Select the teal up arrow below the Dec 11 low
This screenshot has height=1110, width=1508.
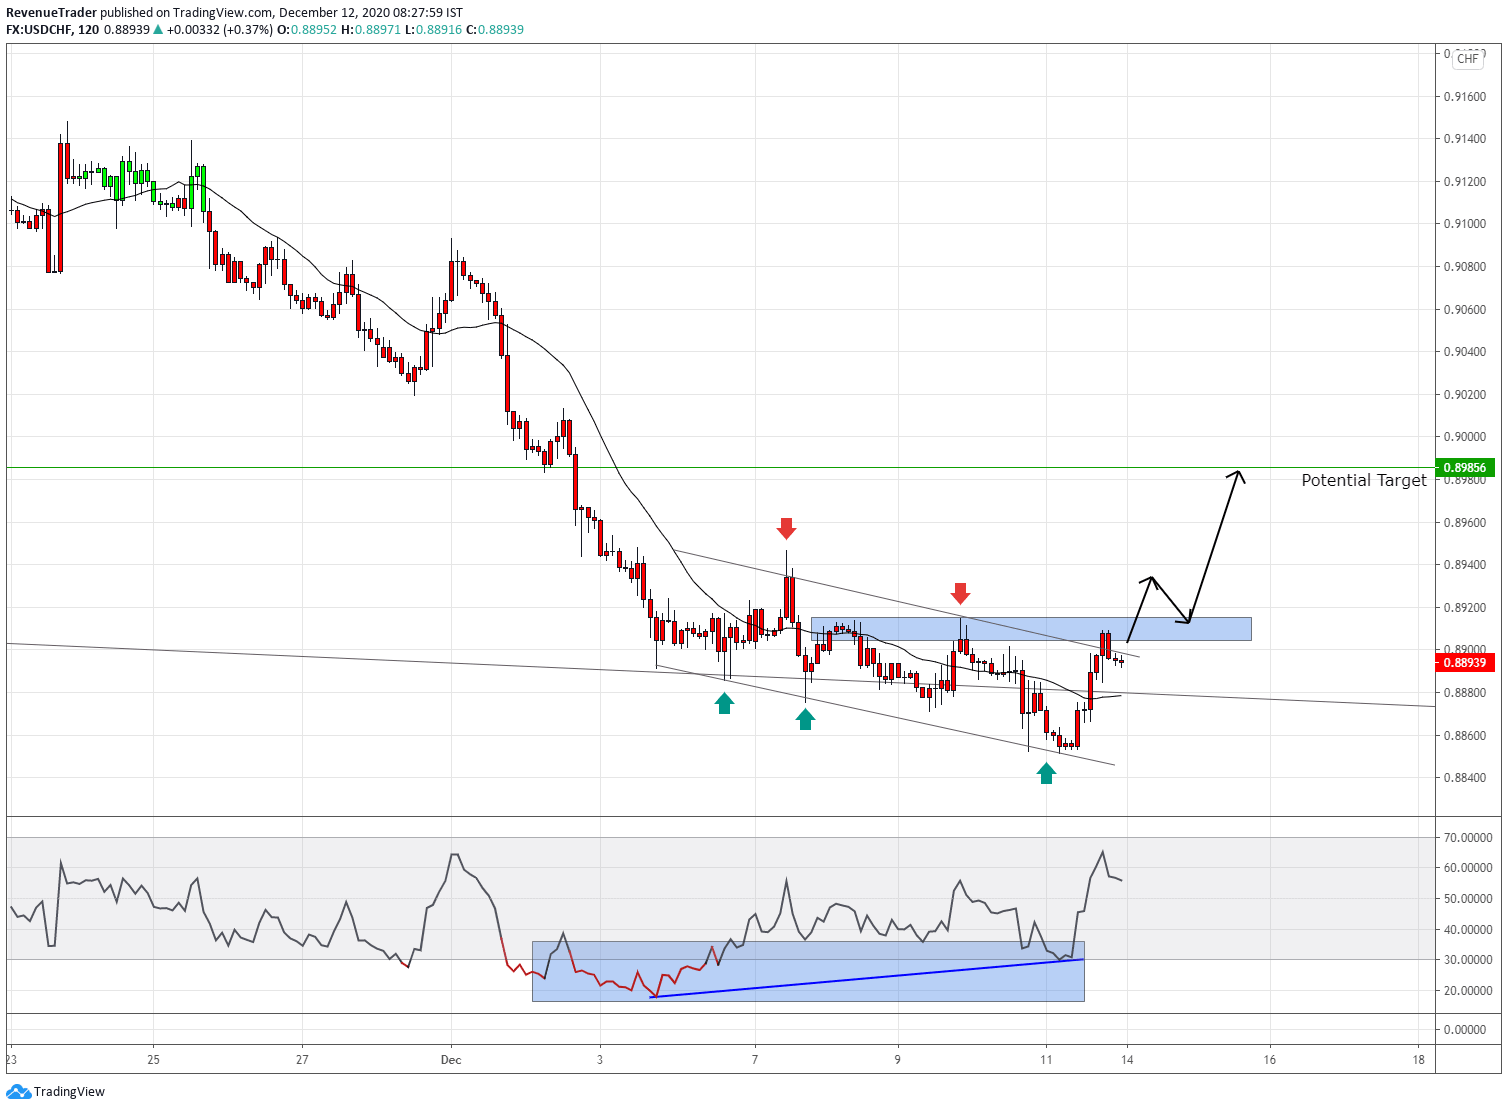pos(1046,773)
